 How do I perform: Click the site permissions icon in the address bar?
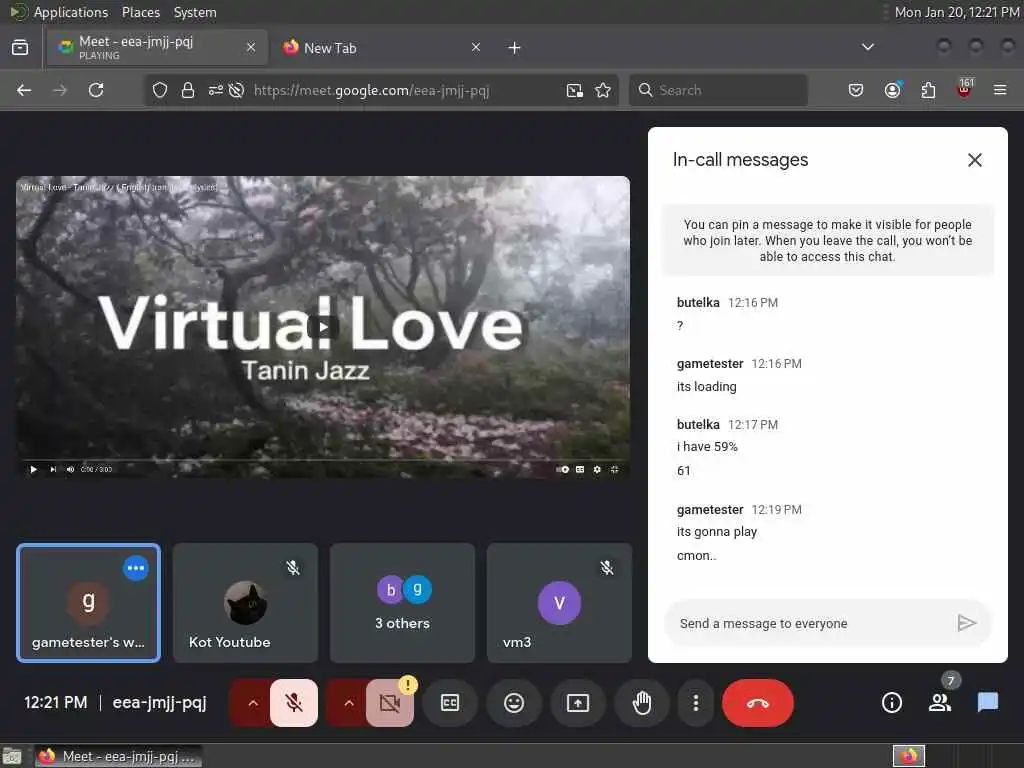point(216,90)
